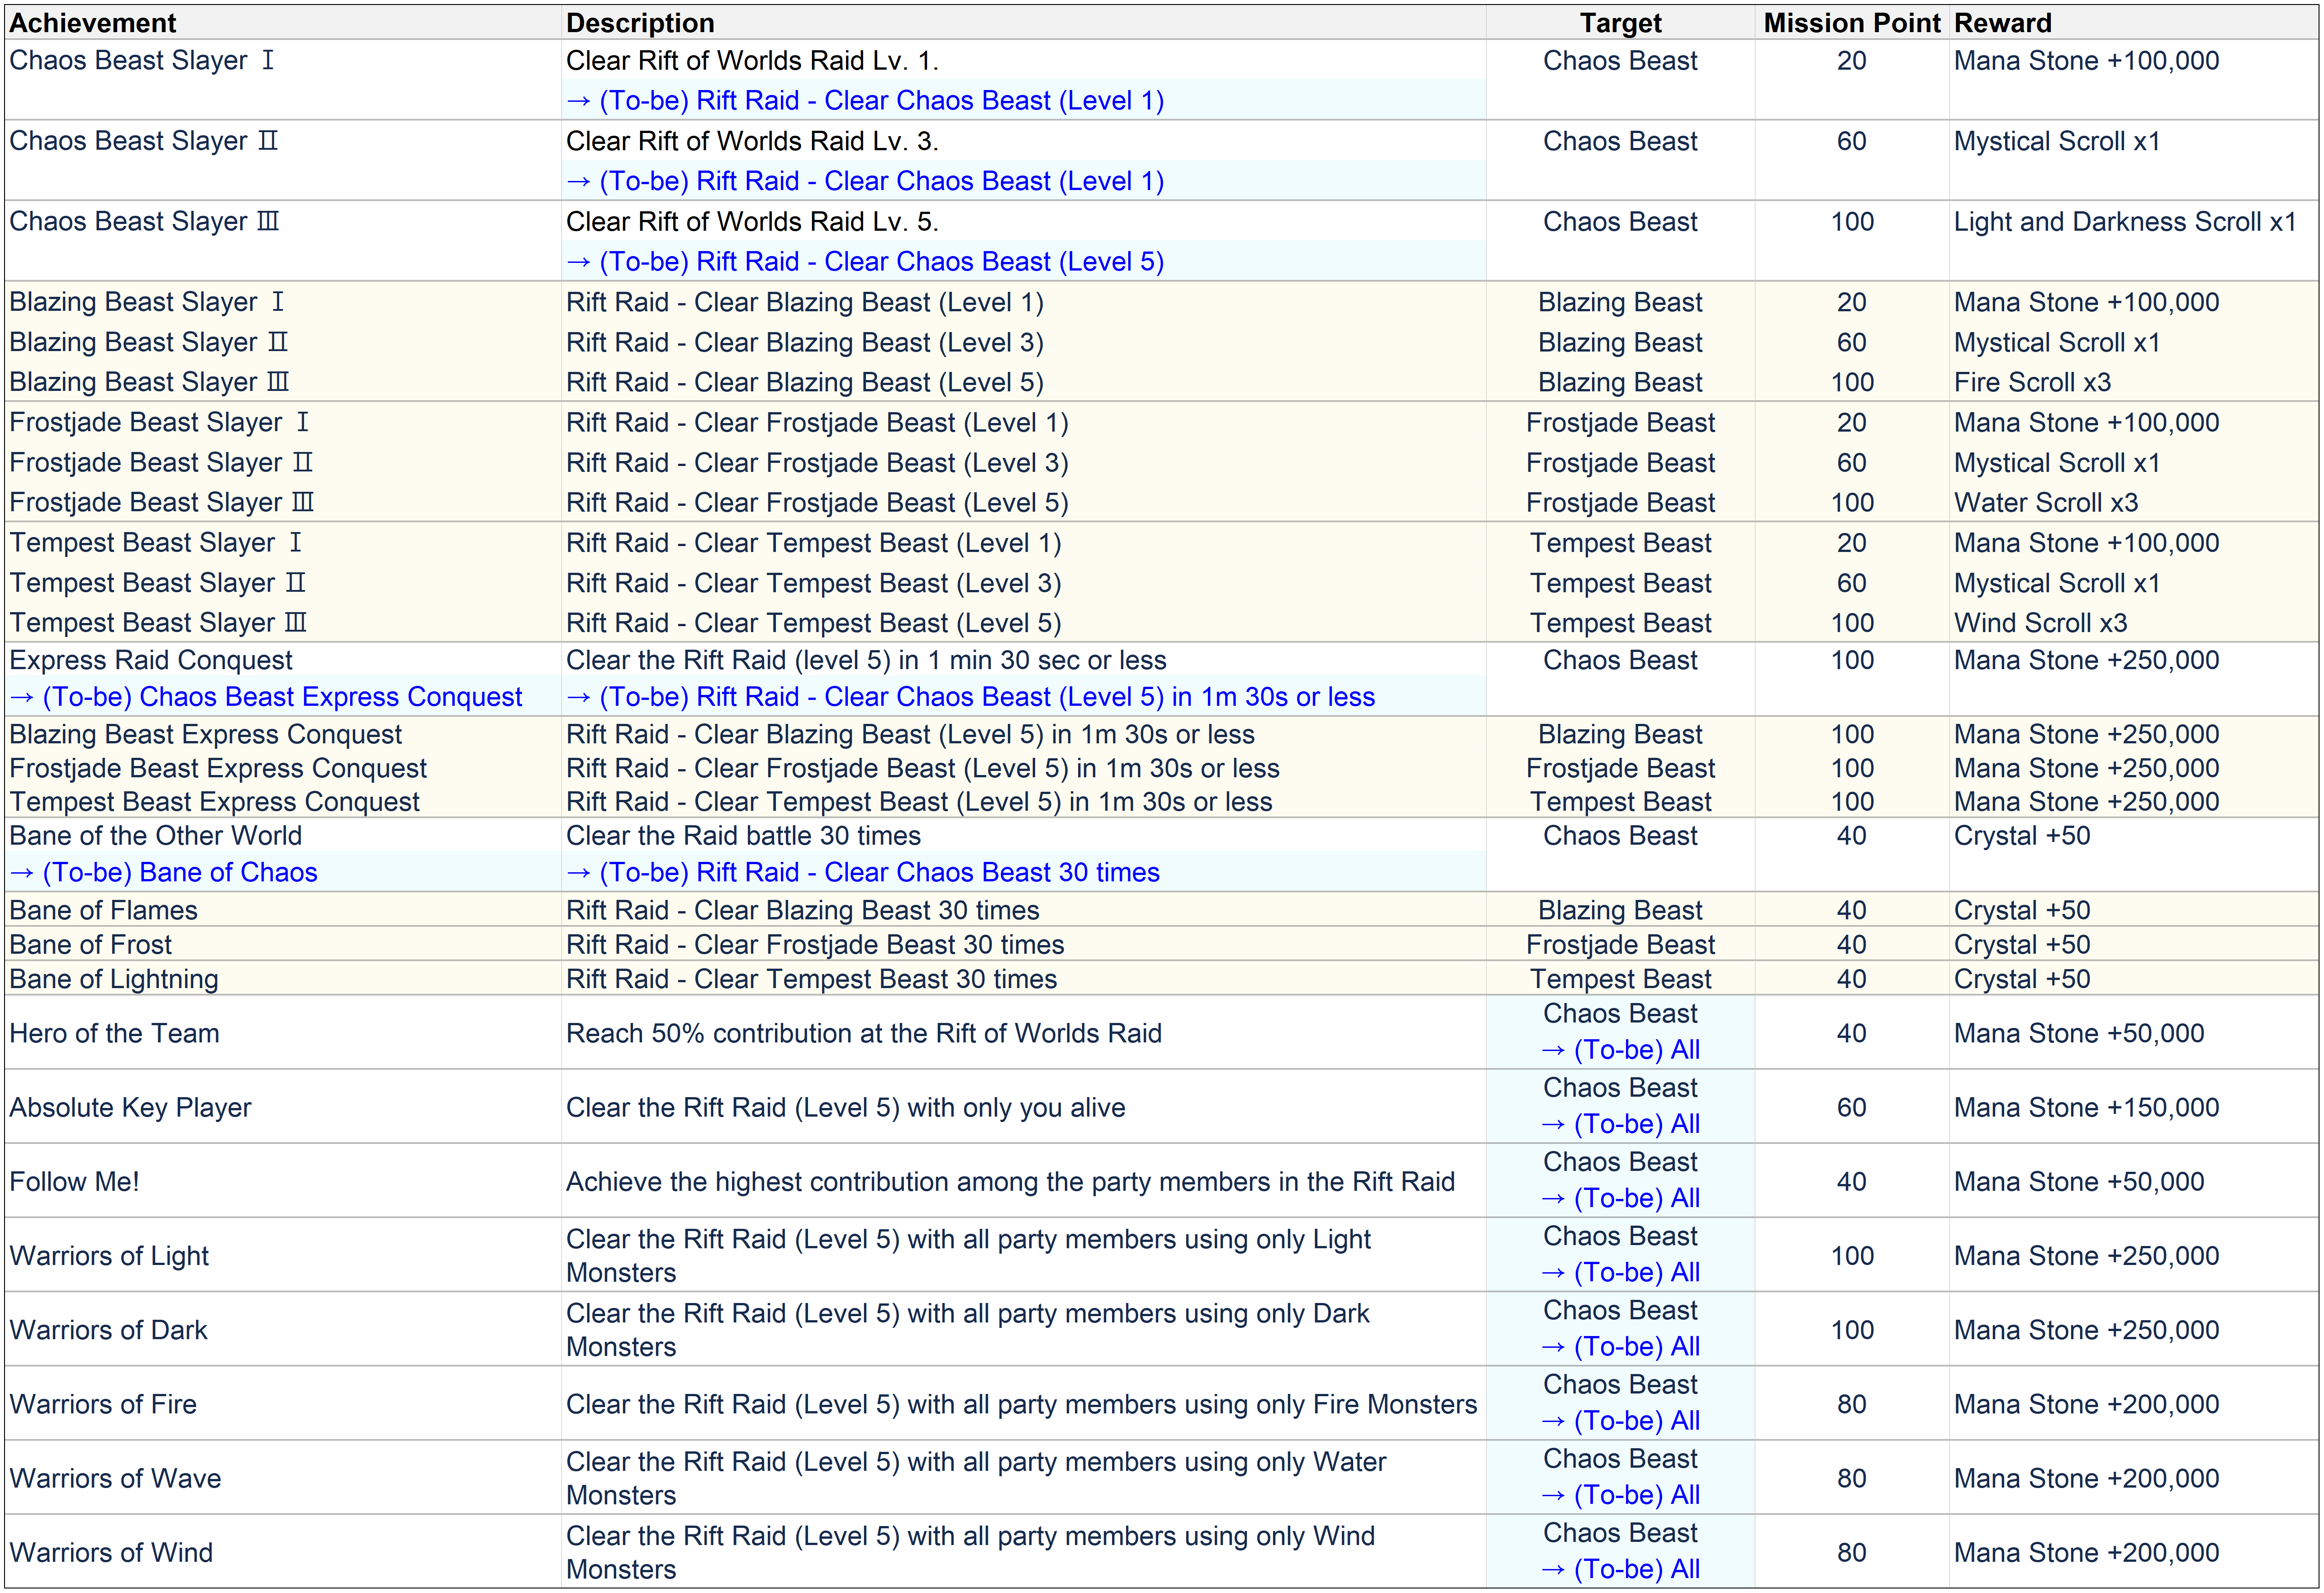Viewport: 2324px width, 1593px height.
Task: Click 'Clear the Rift Raid (Level 5) with only you alive'
Action: click(x=846, y=1107)
